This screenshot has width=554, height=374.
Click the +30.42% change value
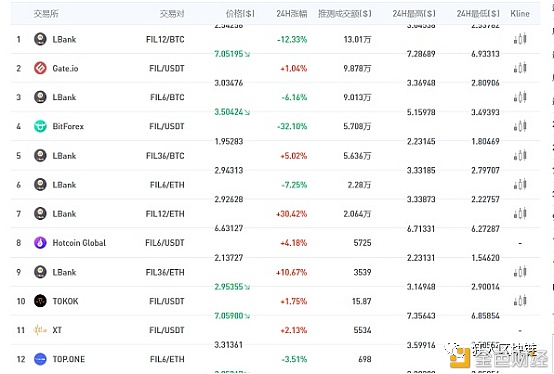pyautogui.click(x=291, y=214)
